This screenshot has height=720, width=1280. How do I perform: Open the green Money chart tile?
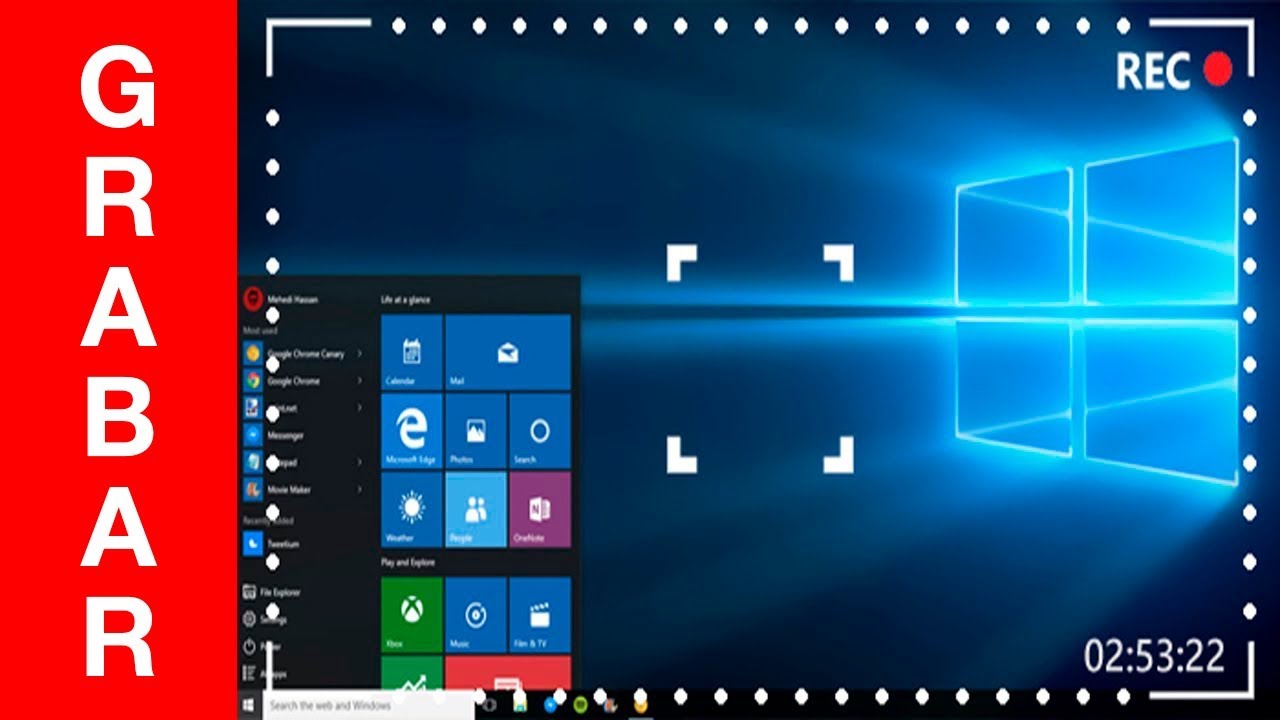(x=411, y=673)
